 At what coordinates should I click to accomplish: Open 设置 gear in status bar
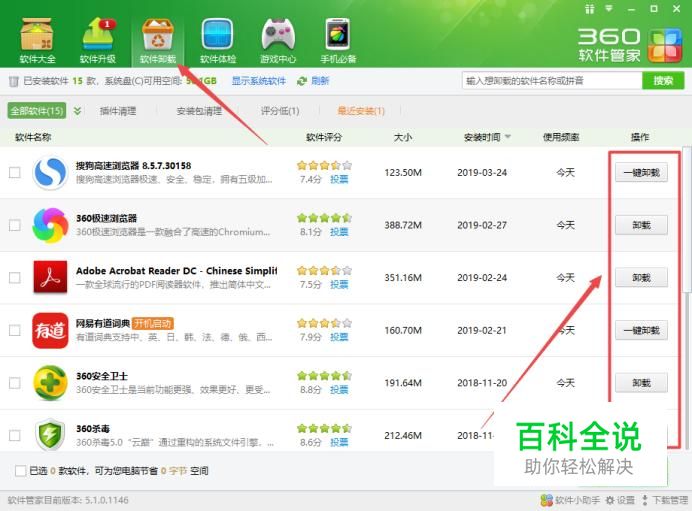pos(620,500)
